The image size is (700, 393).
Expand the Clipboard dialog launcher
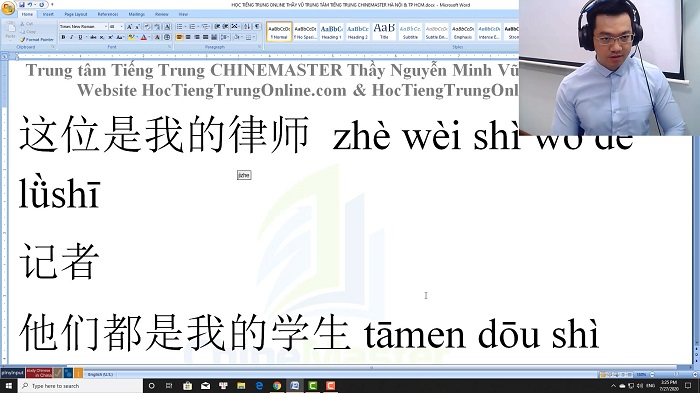53,46
